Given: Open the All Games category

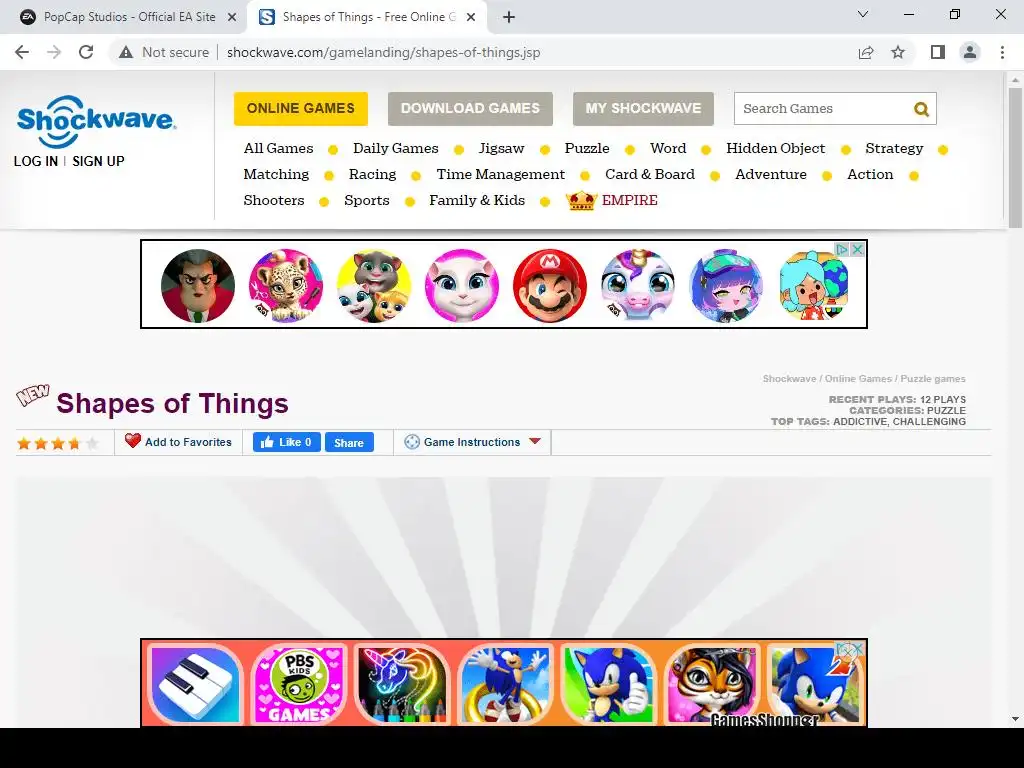Looking at the screenshot, I should click(x=278, y=148).
